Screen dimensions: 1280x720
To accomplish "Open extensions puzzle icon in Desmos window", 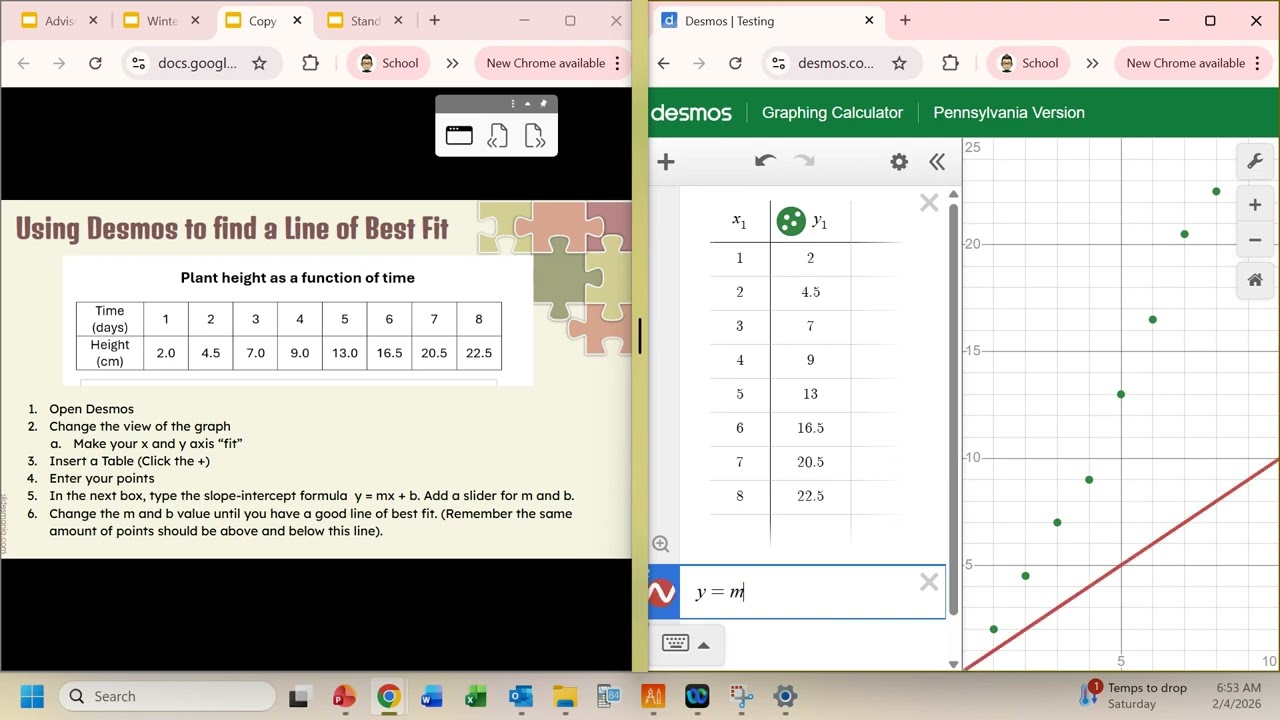I will coord(950,63).
